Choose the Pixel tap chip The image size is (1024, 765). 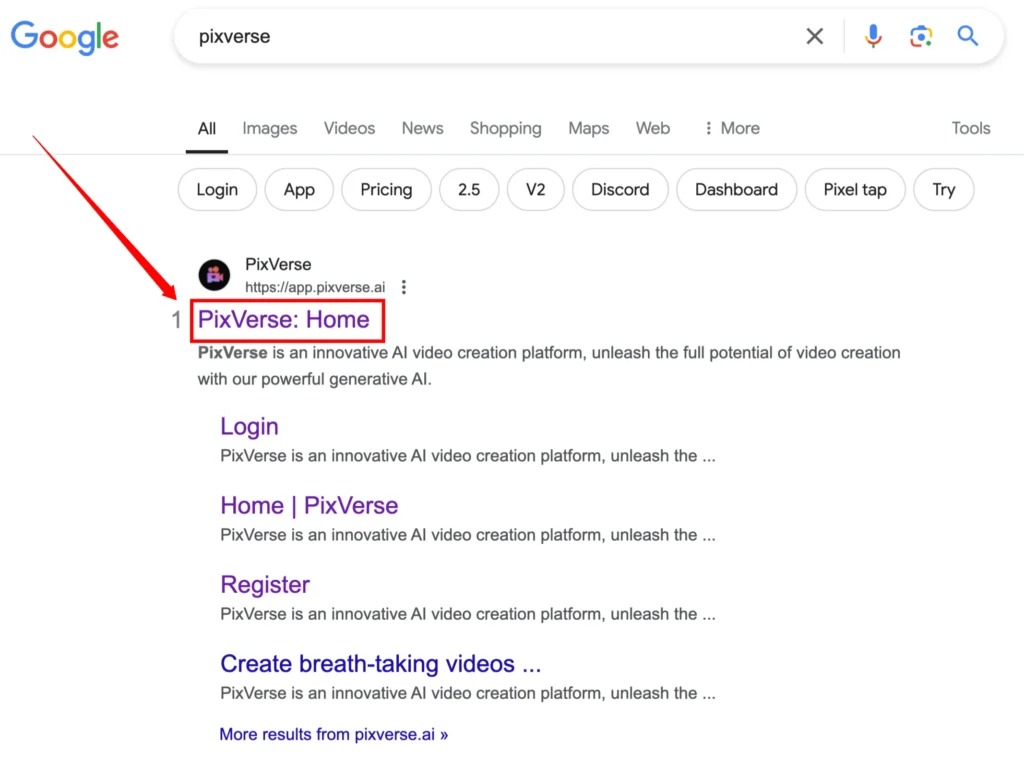tap(855, 189)
